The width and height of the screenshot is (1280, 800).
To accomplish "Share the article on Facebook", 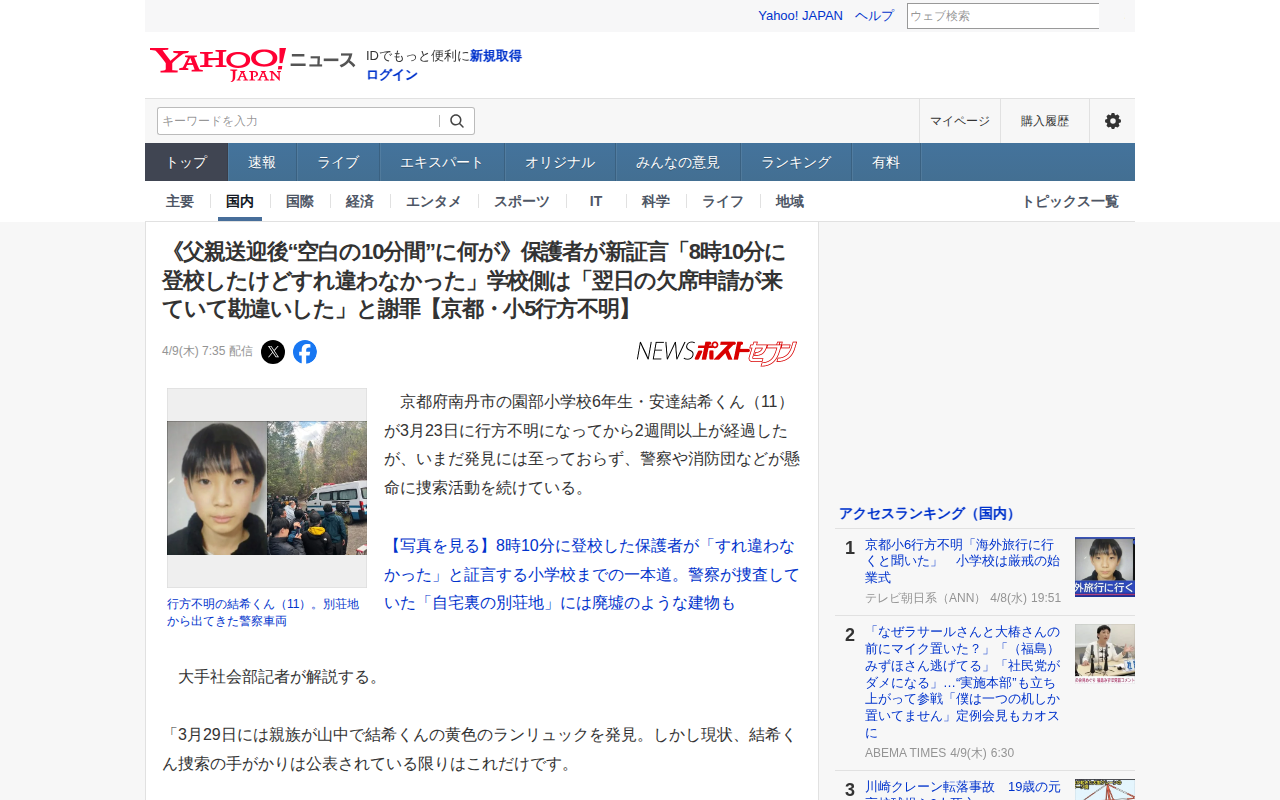I will click(x=305, y=352).
